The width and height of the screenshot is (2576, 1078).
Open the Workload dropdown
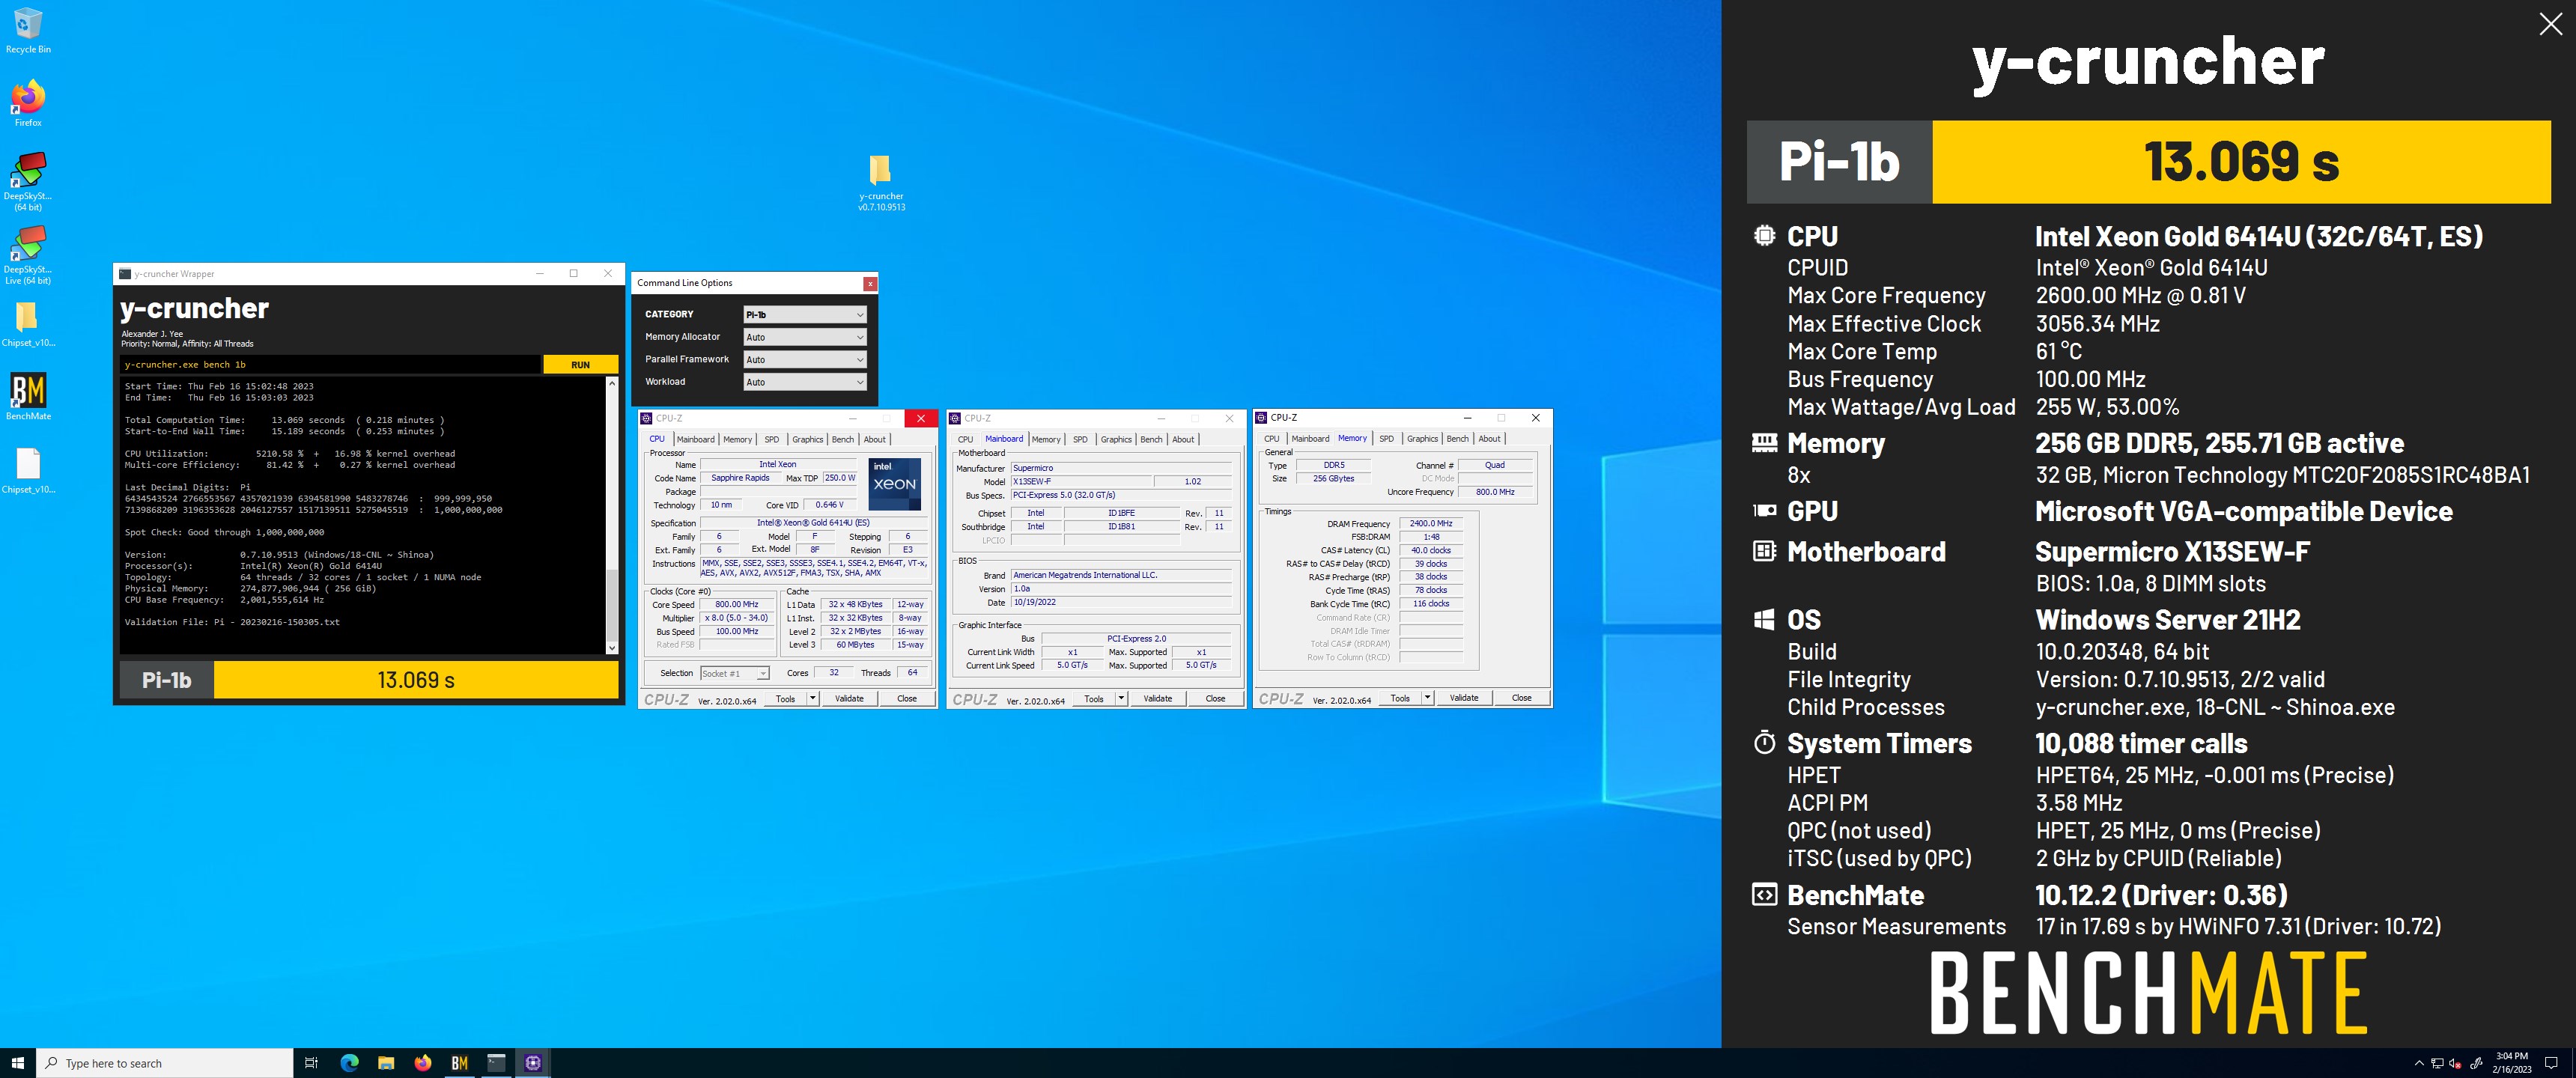[x=804, y=382]
